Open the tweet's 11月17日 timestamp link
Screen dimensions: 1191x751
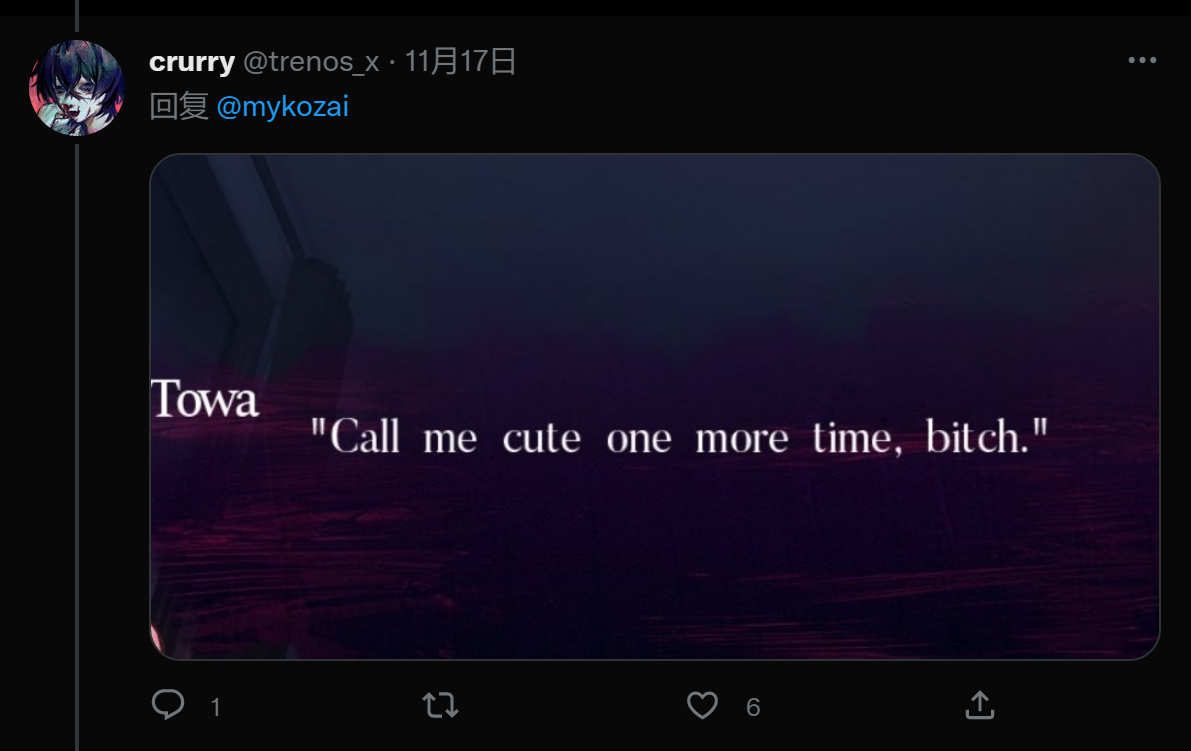click(460, 62)
